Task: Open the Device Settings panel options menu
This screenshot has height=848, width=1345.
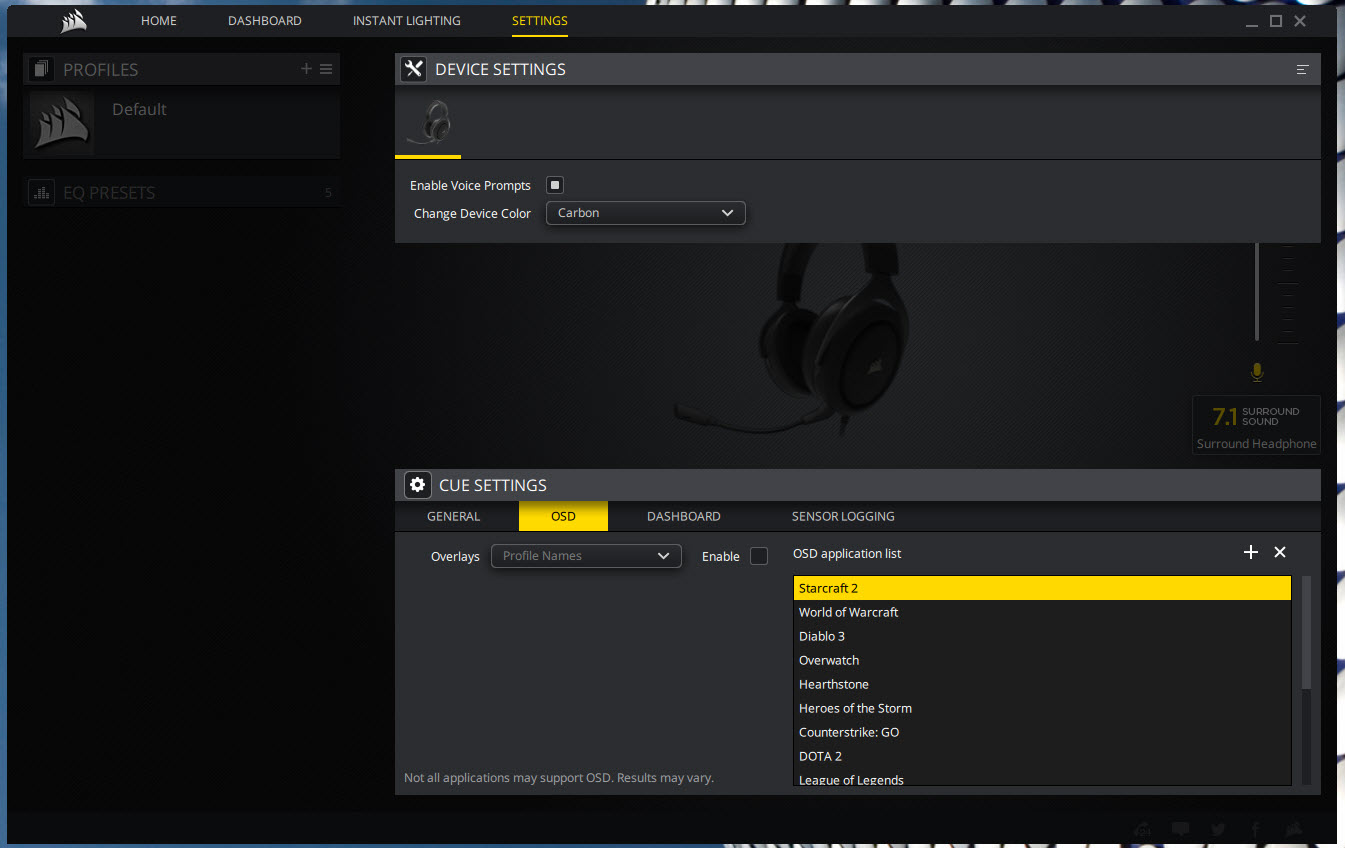Action: [1302, 69]
